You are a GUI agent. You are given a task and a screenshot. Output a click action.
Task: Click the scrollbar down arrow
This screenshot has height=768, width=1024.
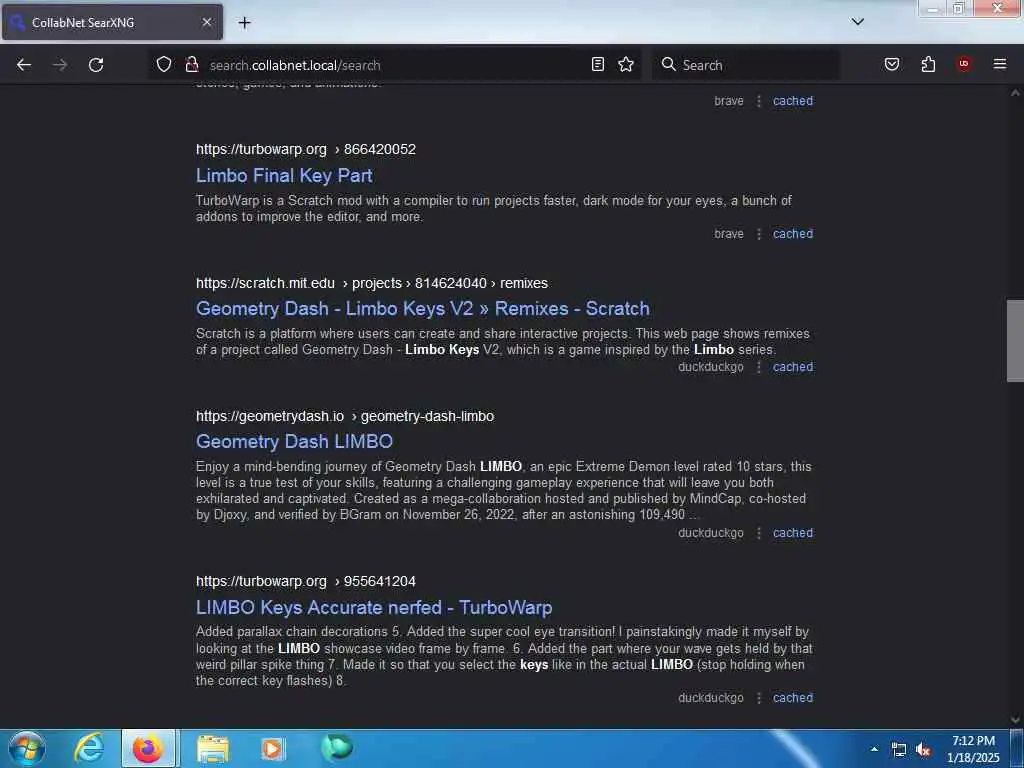click(1015, 720)
